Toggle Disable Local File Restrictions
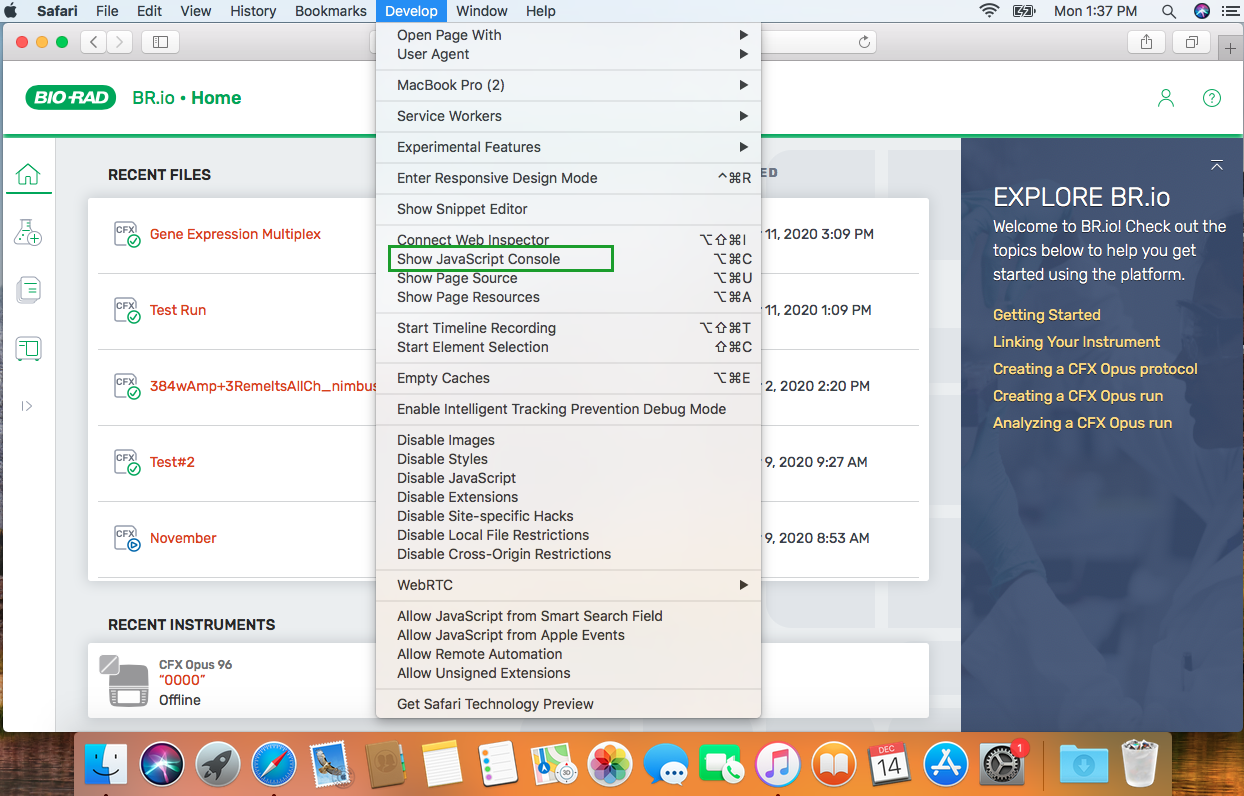The image size is (1244, 796). (568, 535)
